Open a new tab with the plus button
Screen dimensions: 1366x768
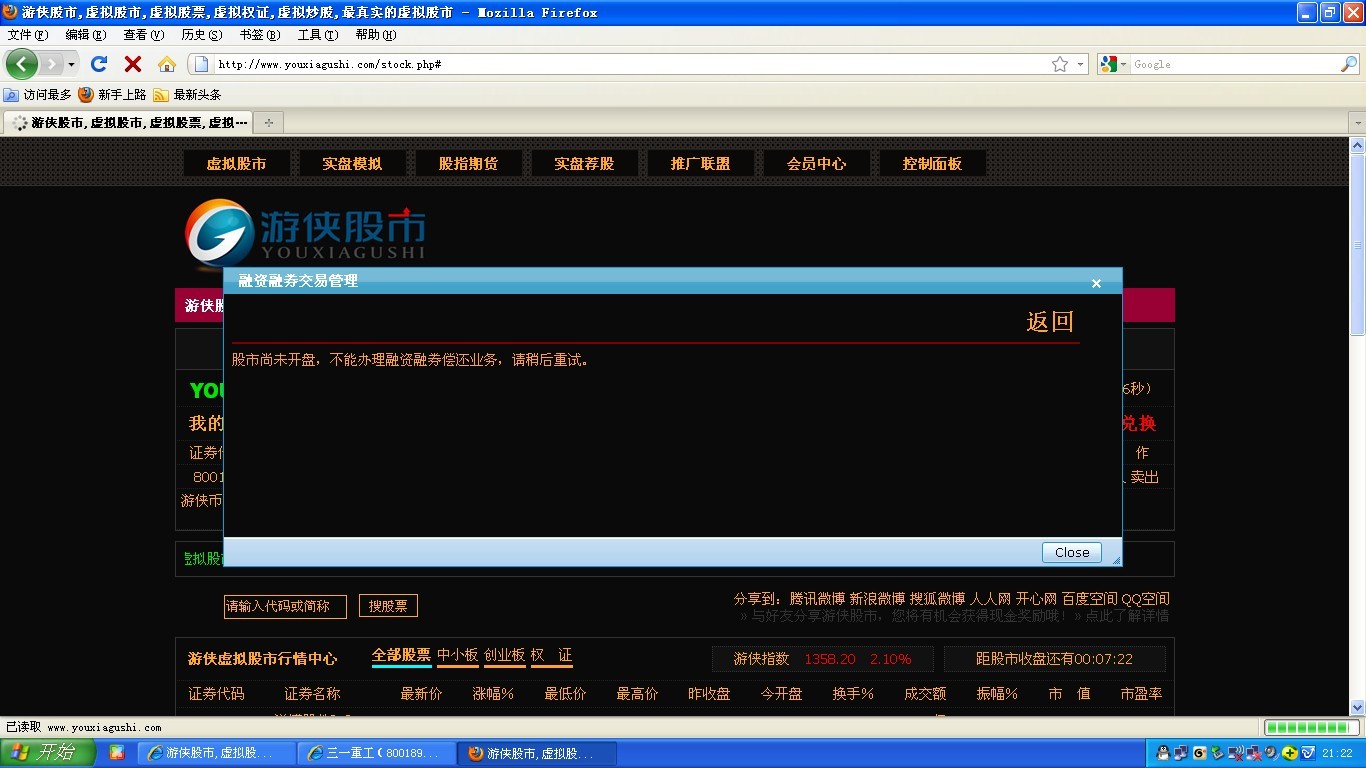[x=268, y=122]
